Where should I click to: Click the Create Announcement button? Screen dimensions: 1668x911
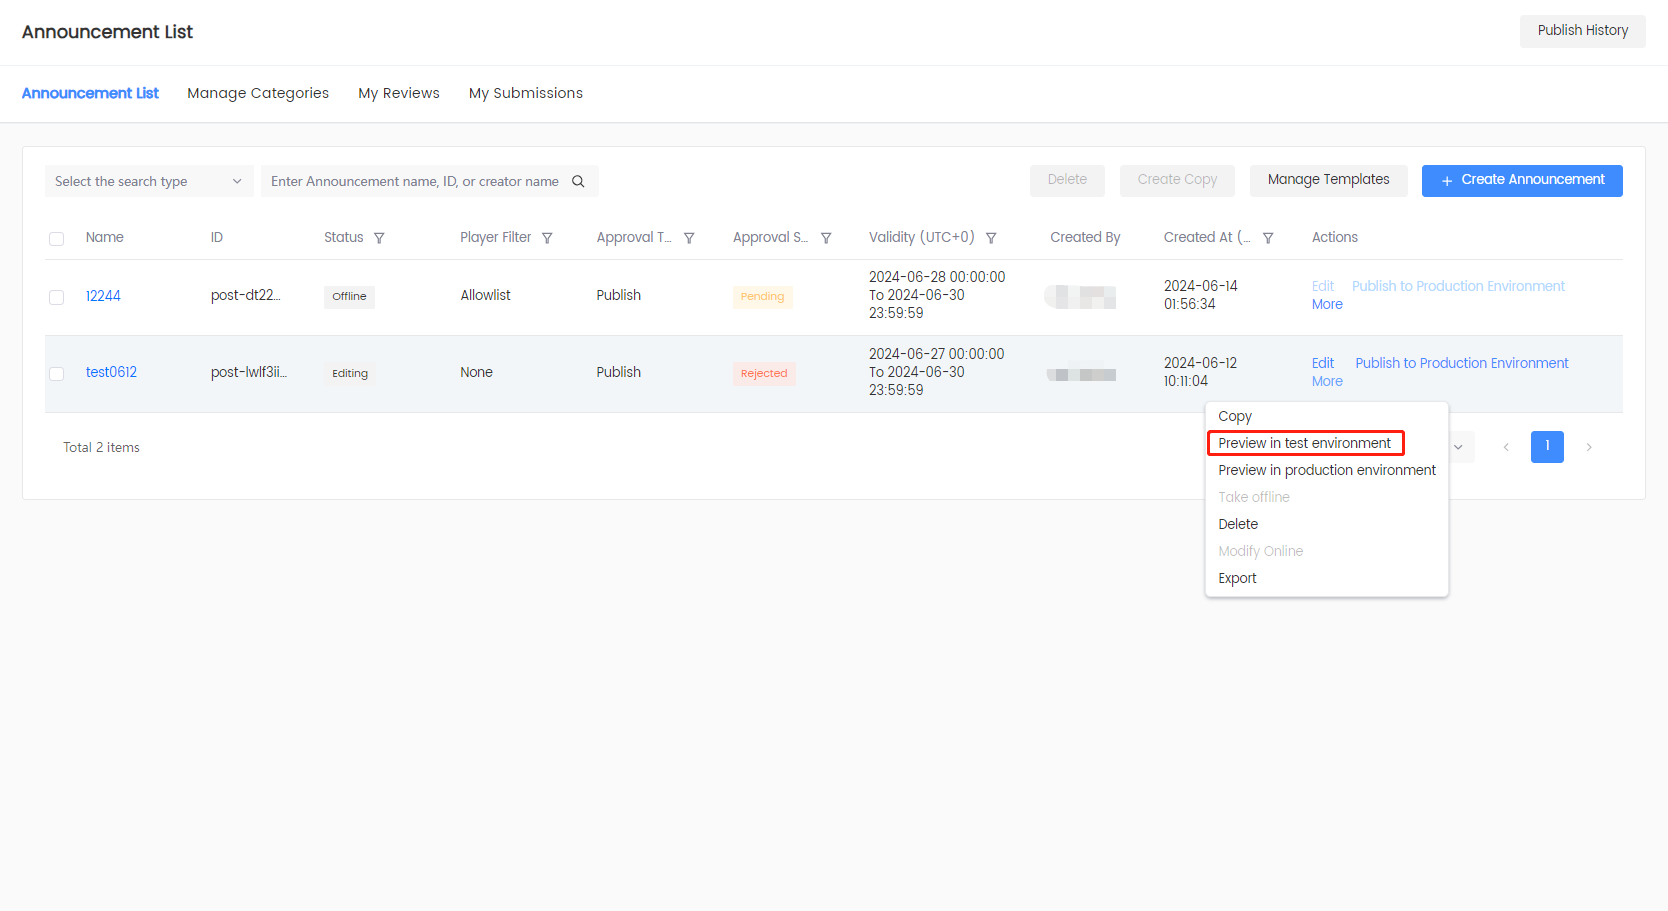tap(1521, 180)
